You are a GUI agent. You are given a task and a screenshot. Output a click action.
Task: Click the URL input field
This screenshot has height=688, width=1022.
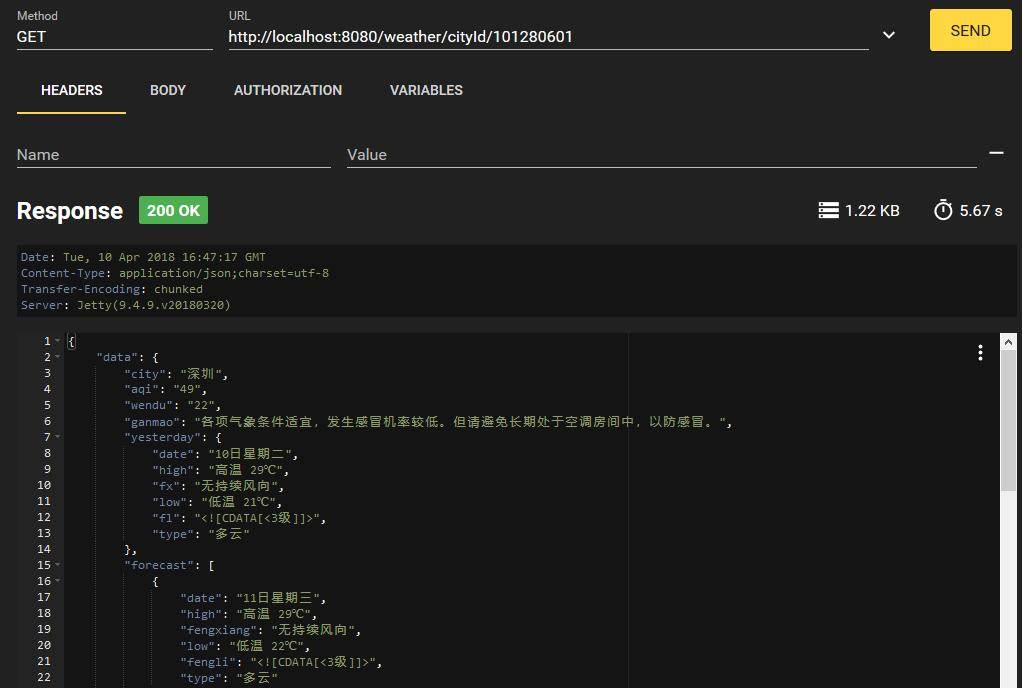coord(548,36)
